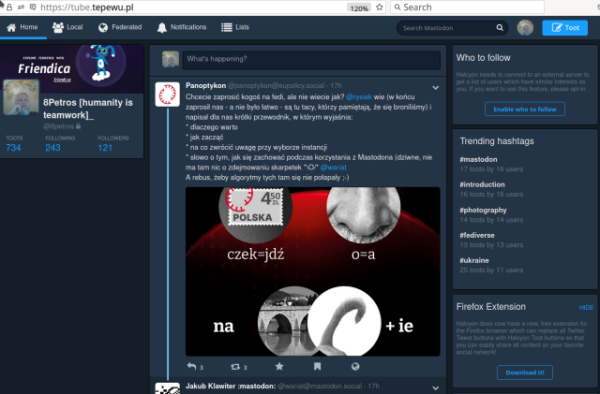Click the Search Mastodon magnifier icon
The height and width of the screenshot is (394, 600).
tap(500, 28)
